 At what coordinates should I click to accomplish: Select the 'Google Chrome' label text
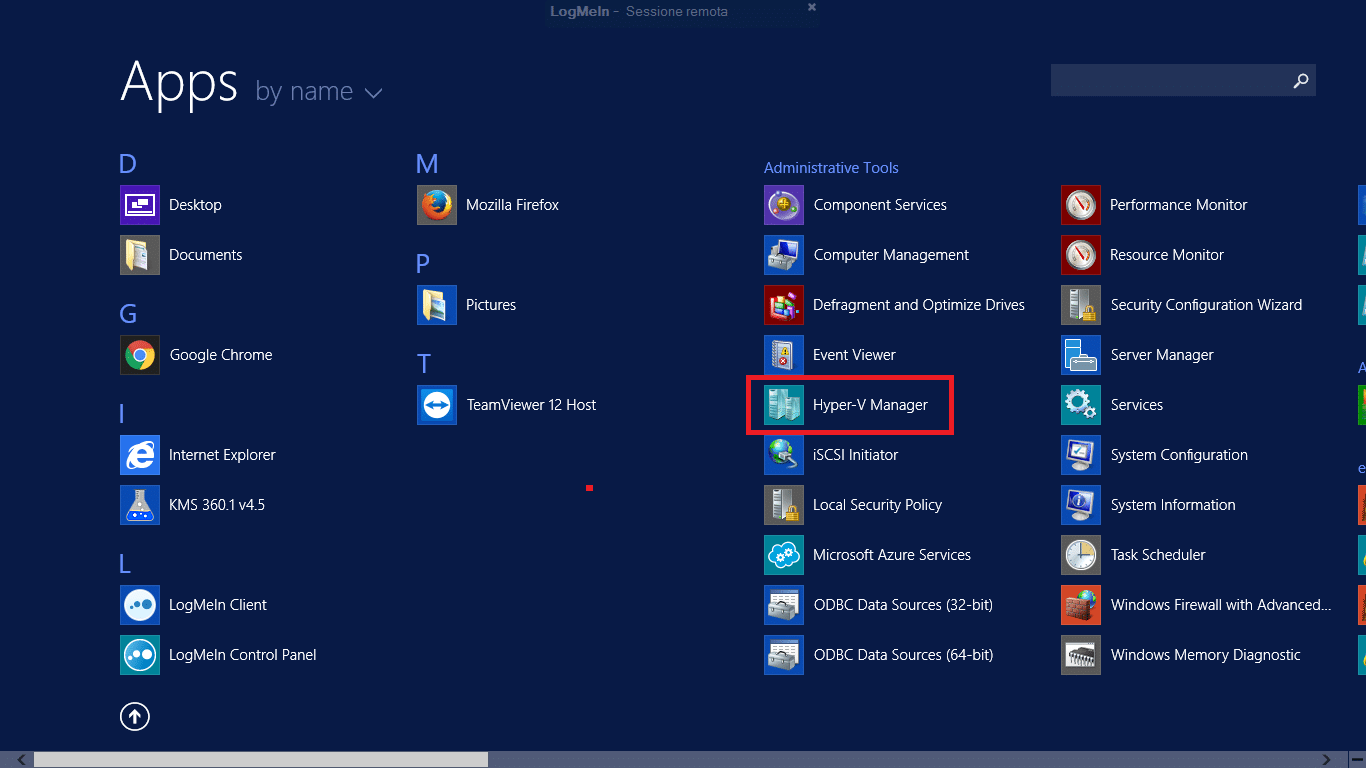tap(221, 355)
